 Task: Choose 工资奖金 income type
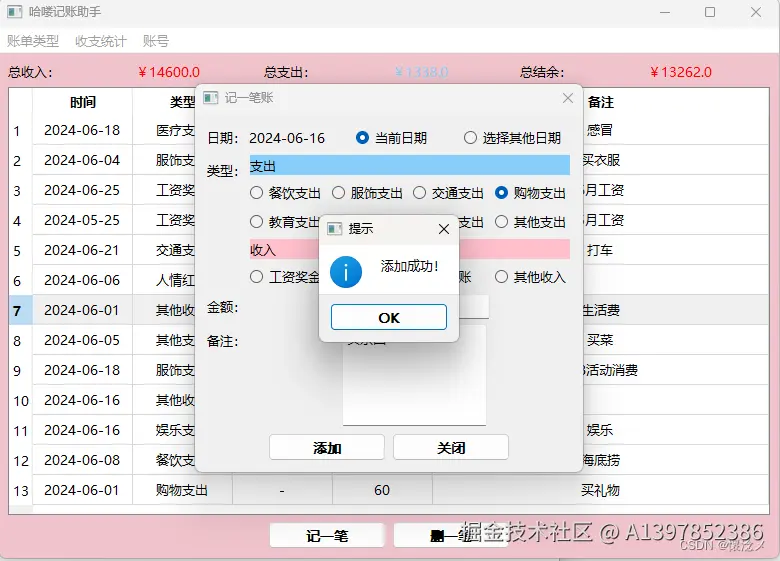[285, 277]
